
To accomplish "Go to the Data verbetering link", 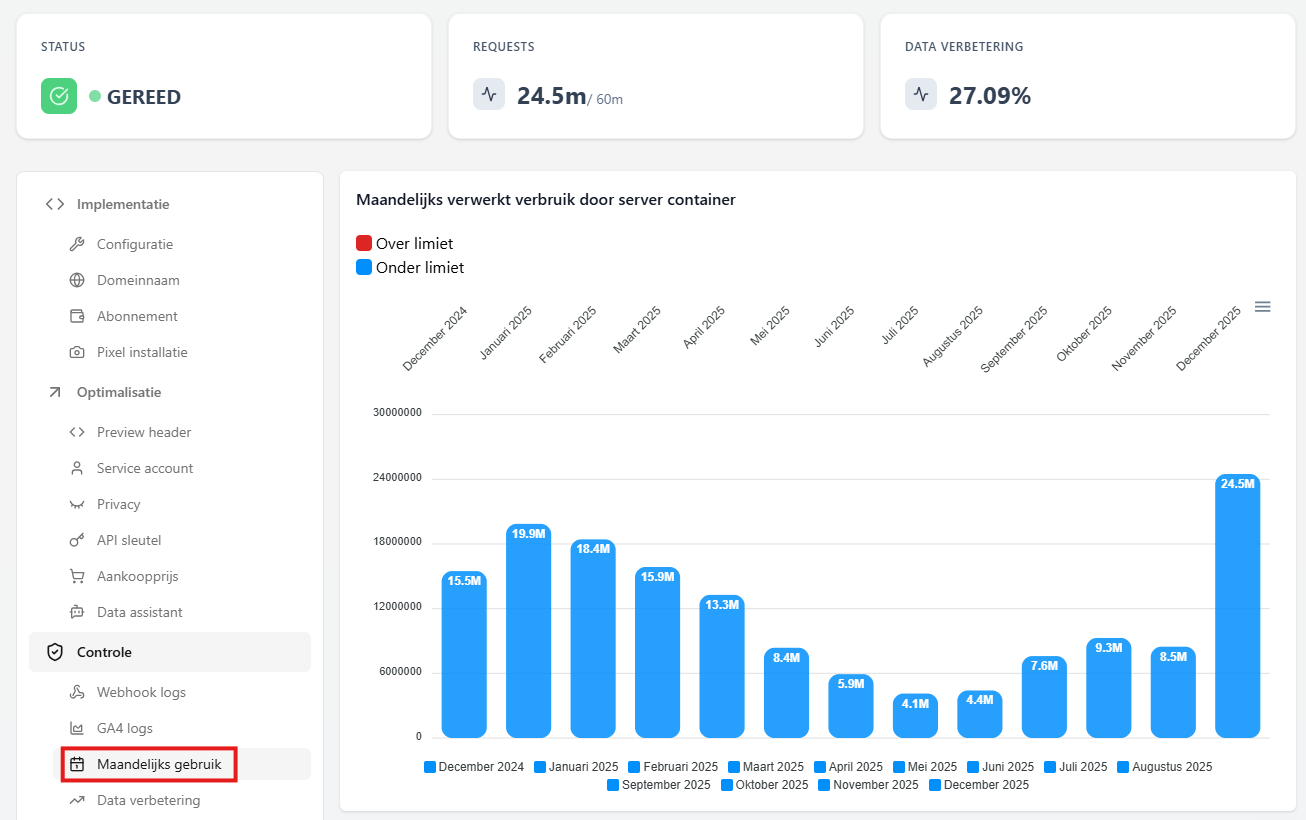I will tap(148, 800).
